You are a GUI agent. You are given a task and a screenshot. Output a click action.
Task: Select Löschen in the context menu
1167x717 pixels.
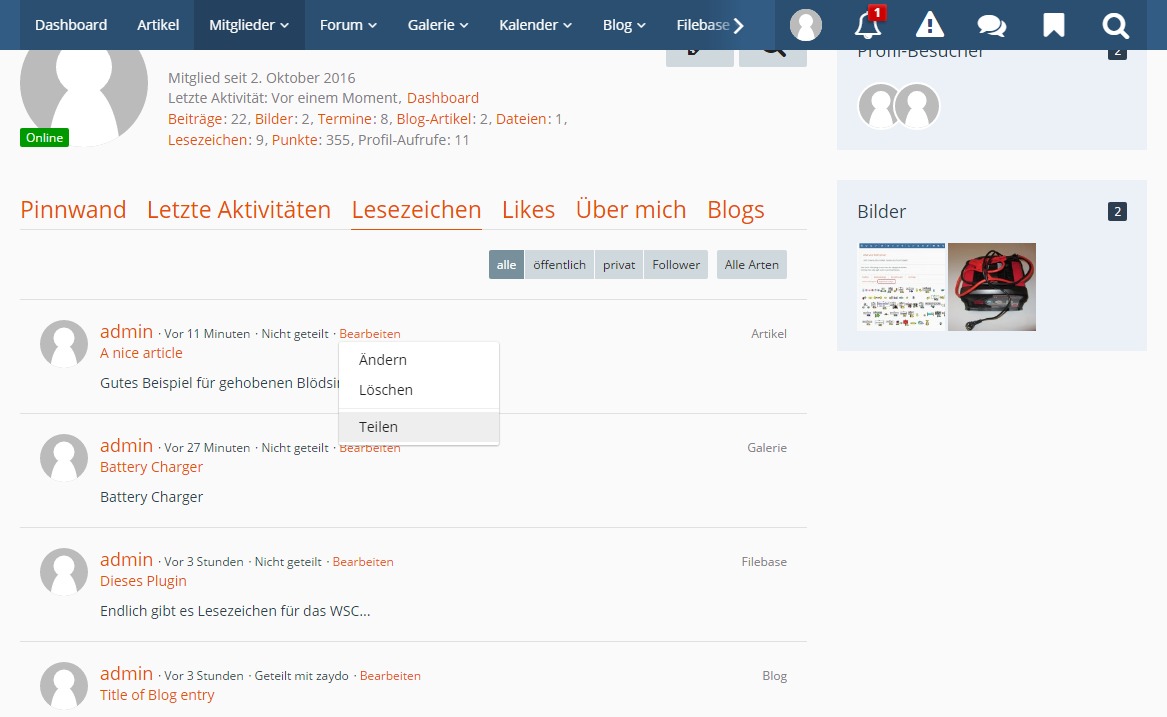coord(386,390)
